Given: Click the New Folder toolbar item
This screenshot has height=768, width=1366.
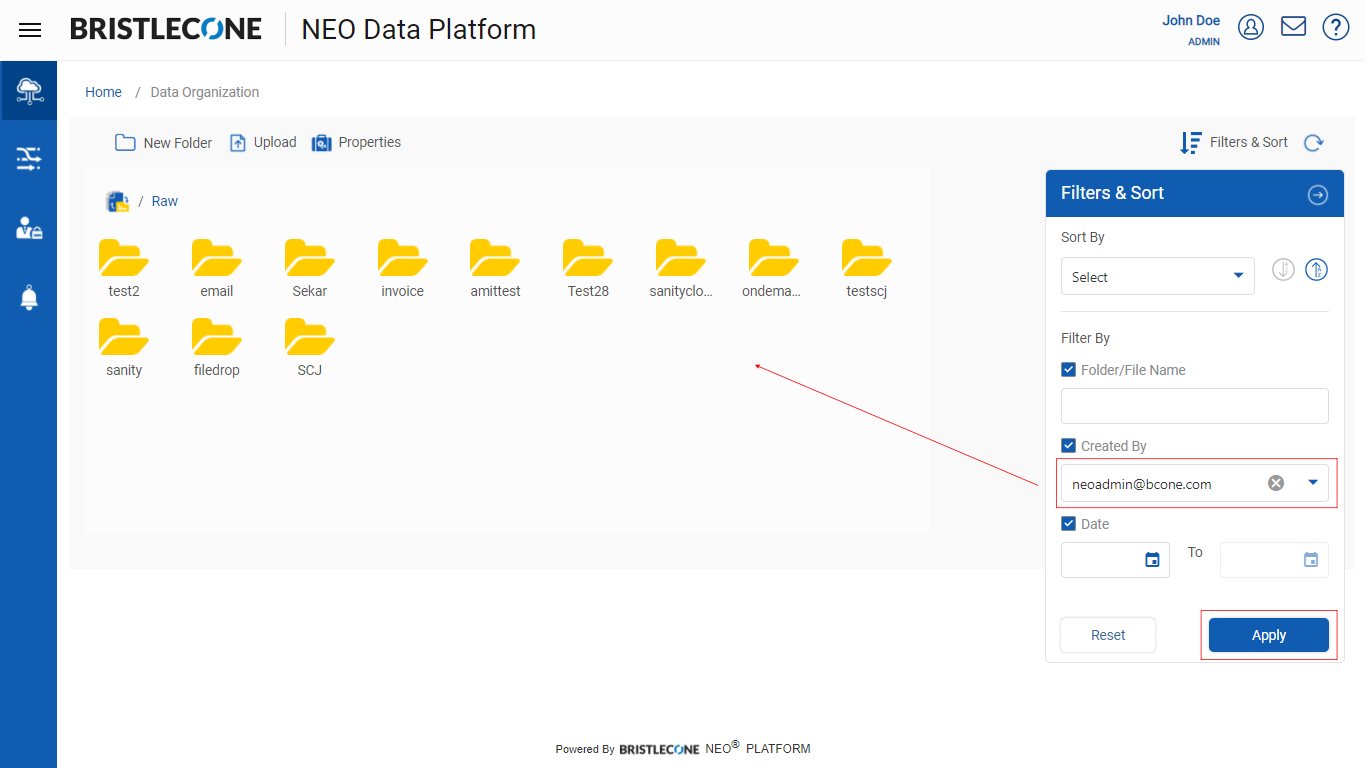Looking at the screenshot, I should click(164, 143).
